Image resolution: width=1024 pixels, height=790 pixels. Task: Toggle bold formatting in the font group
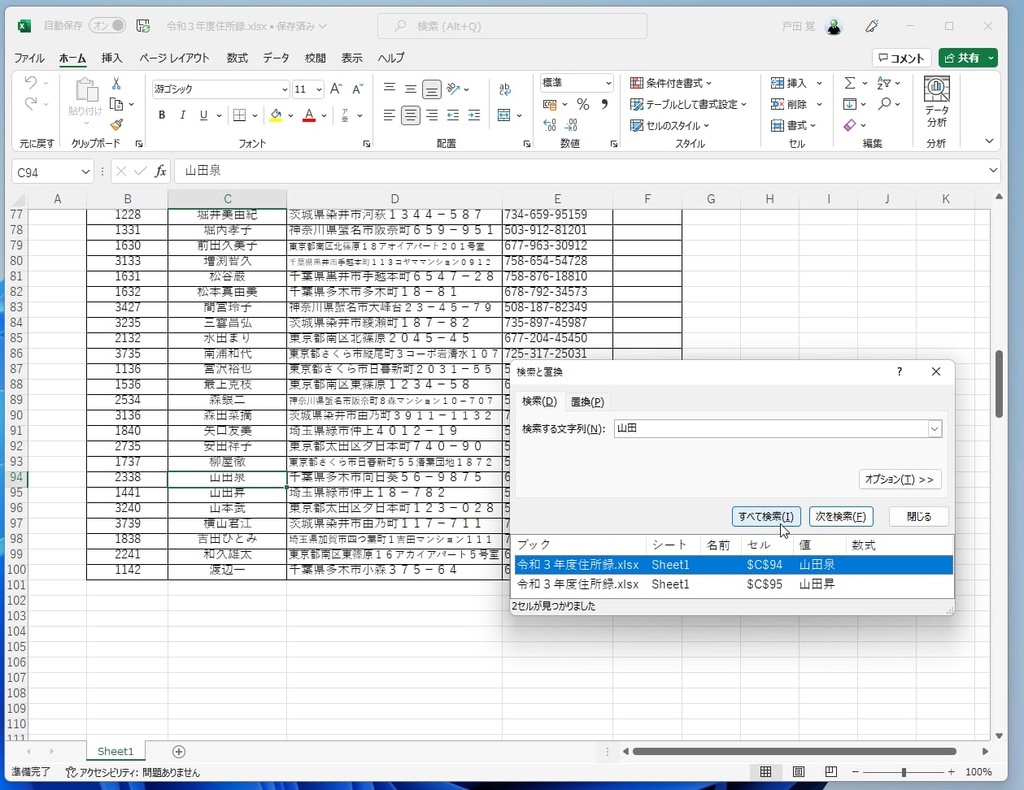(x=161, y=116)
